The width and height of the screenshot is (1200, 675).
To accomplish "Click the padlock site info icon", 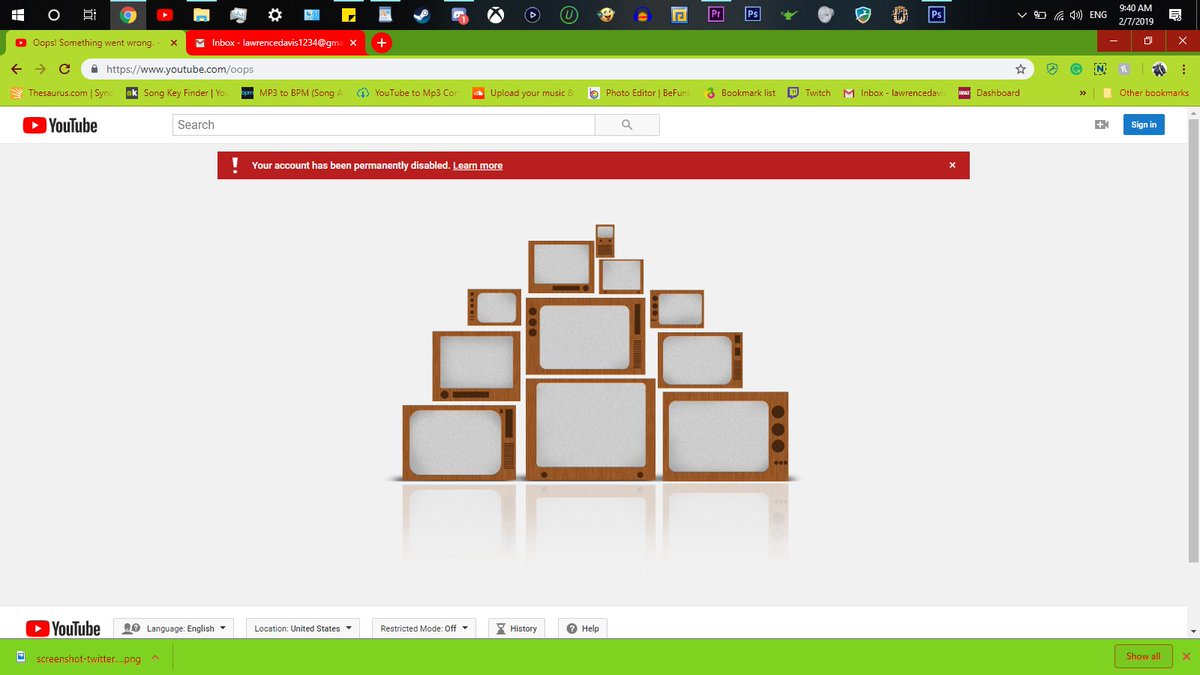I will (94, 70).
